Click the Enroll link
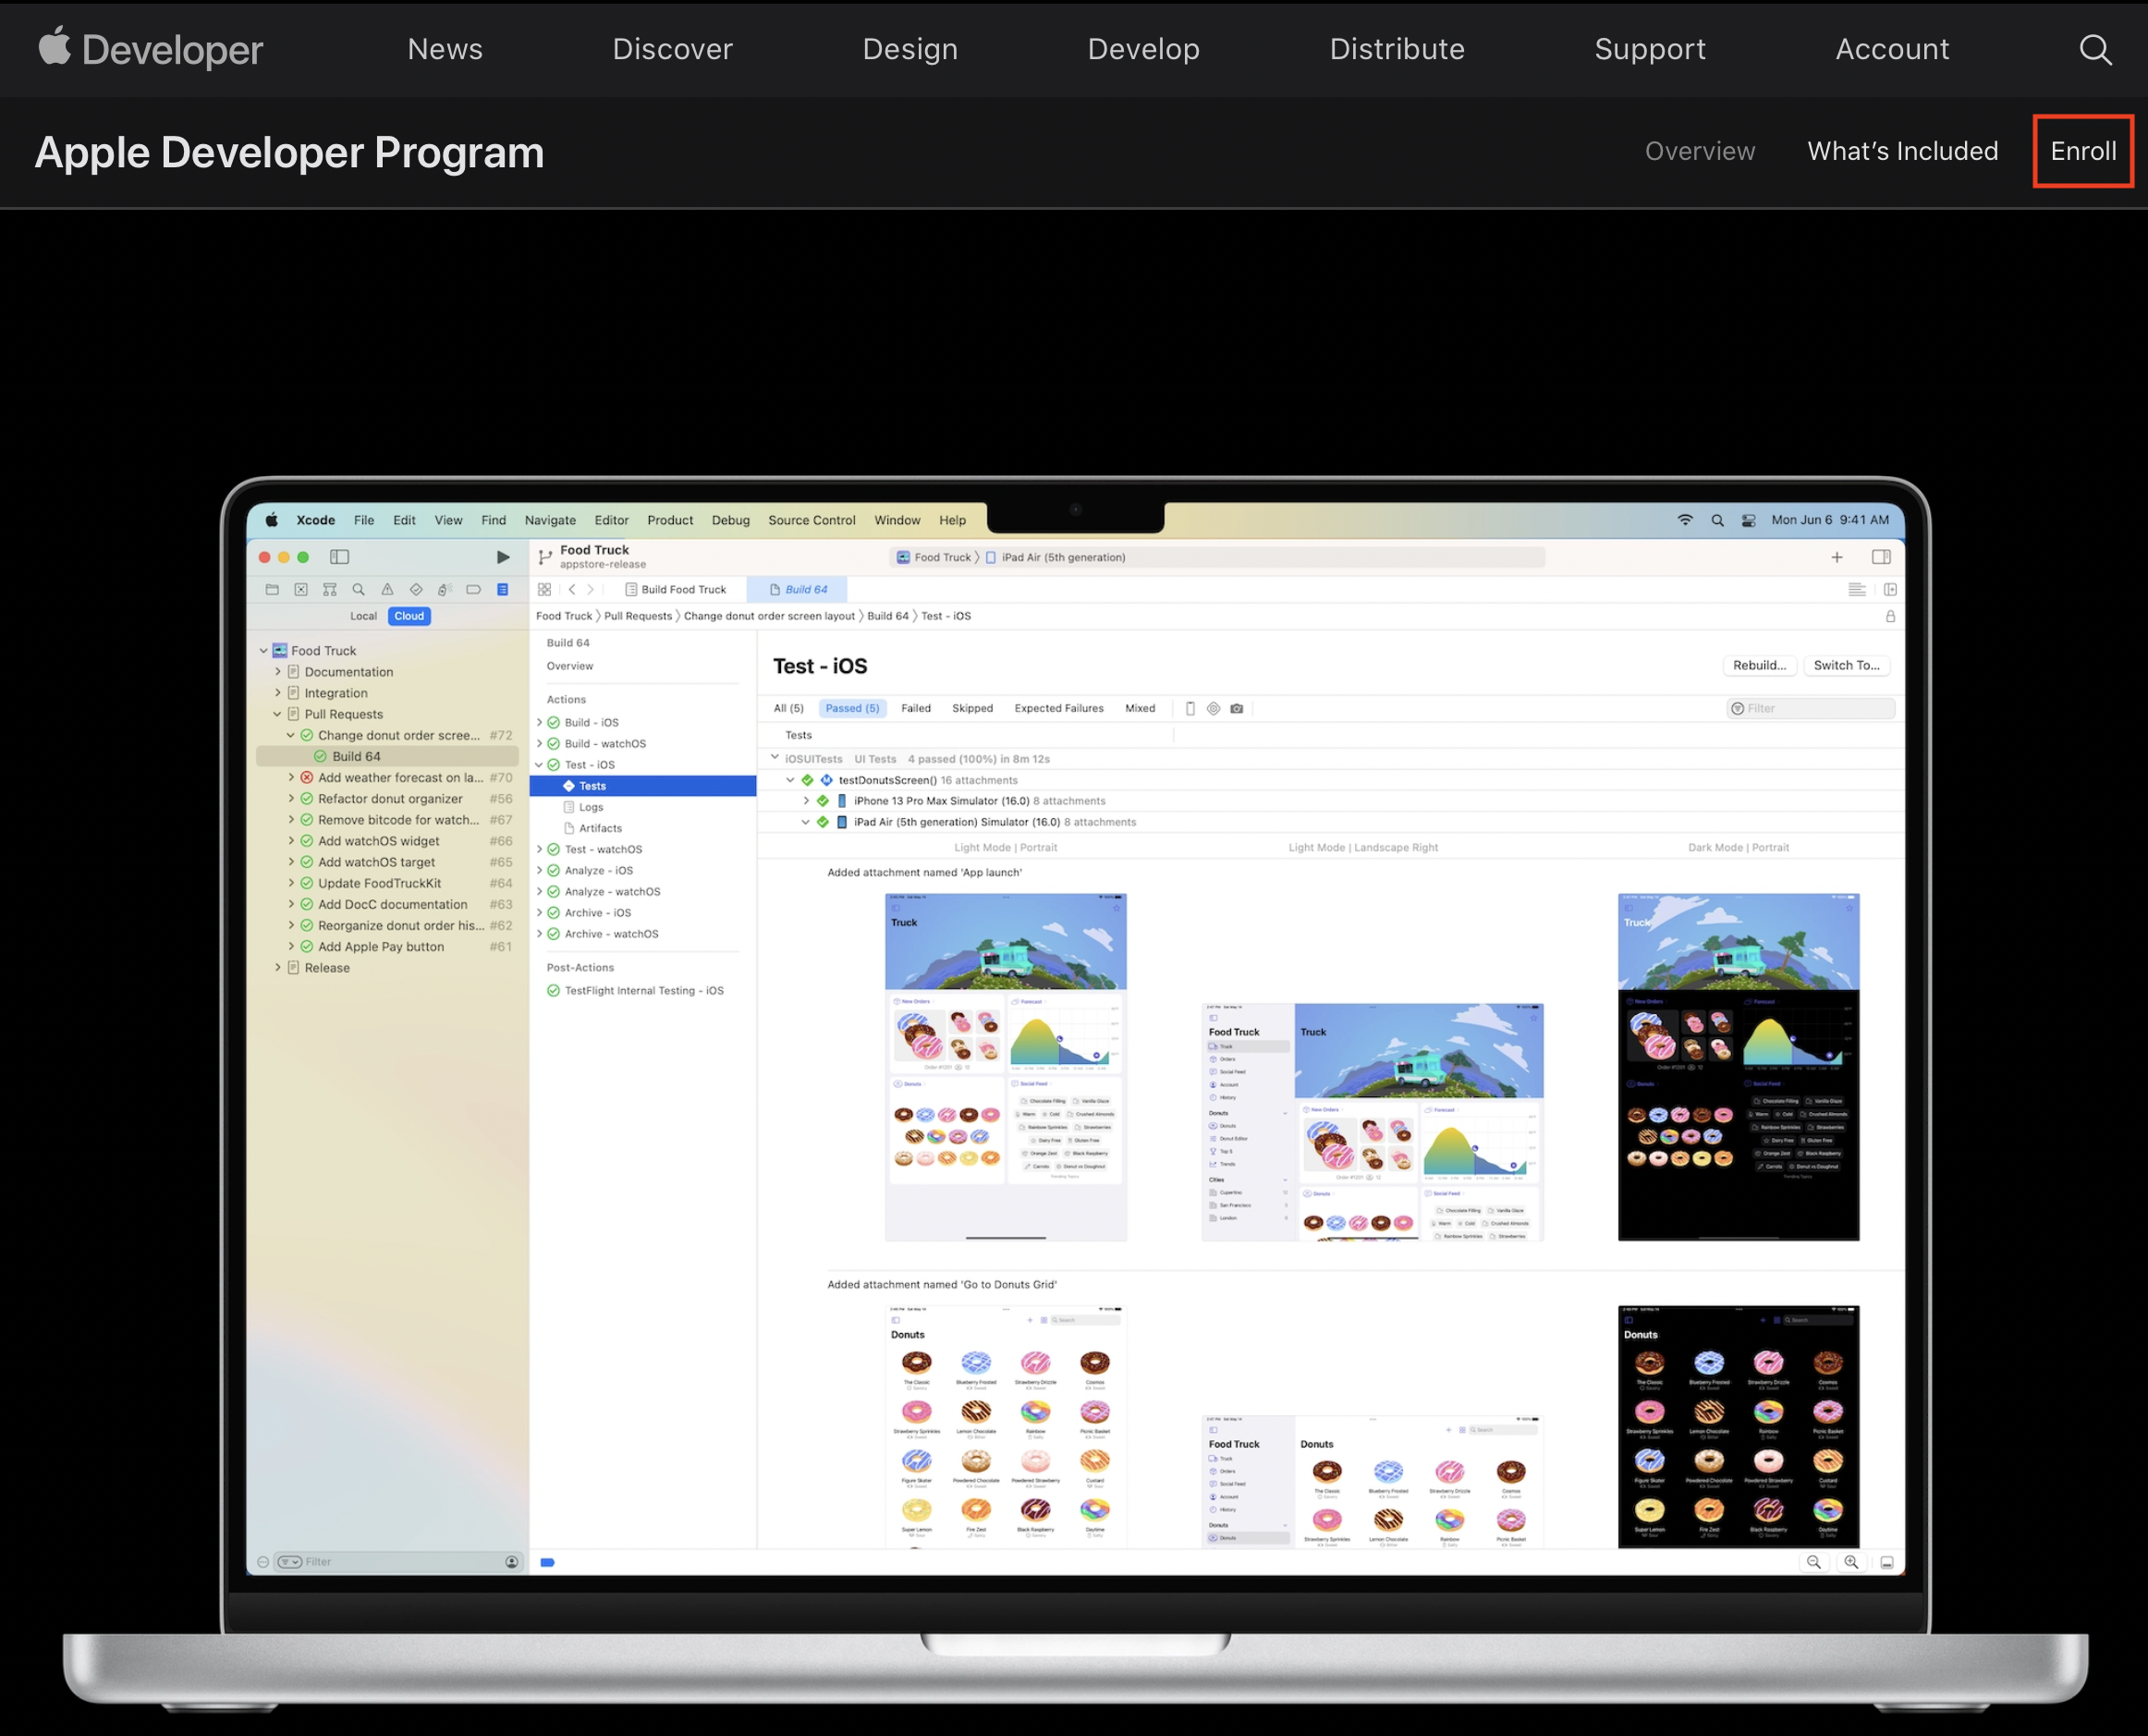Image resolution: width=2148 pixels, height=1736 pixels. coord(2083,151)
